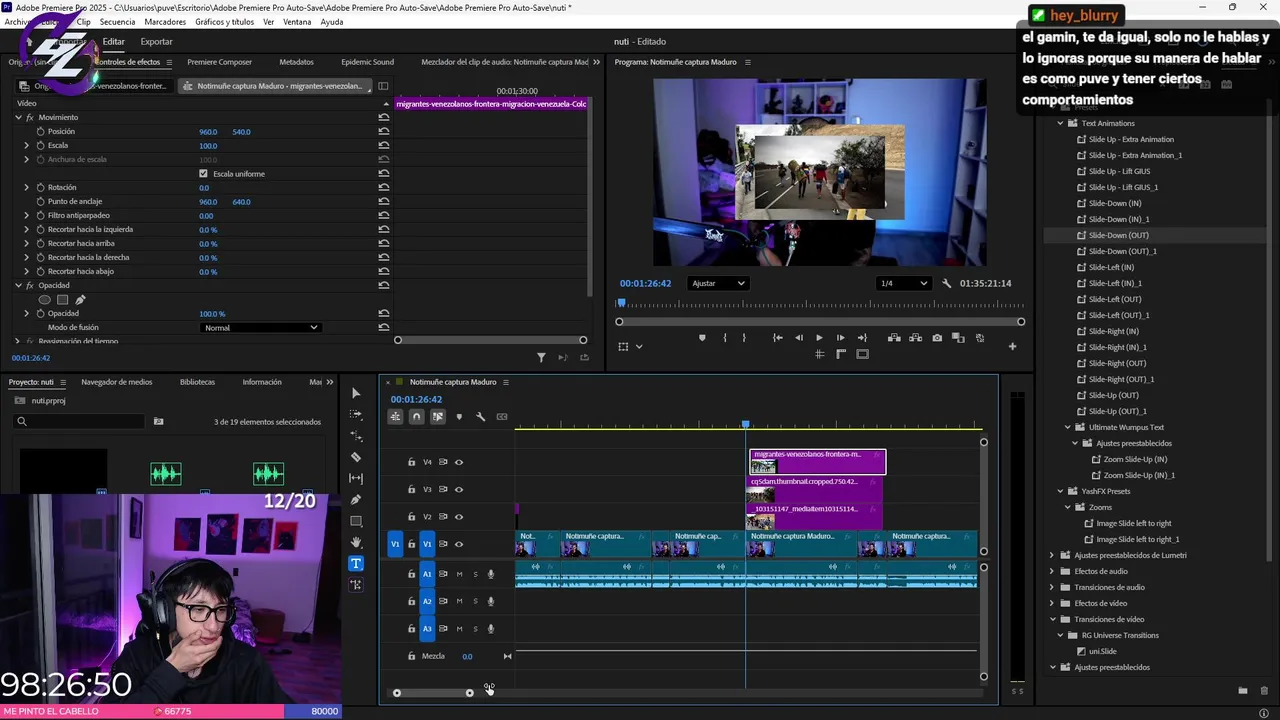Screen dimensions: 1280x720
Task: Expand the Efectos de audio folder
Action: click(x=1052, y=571)
